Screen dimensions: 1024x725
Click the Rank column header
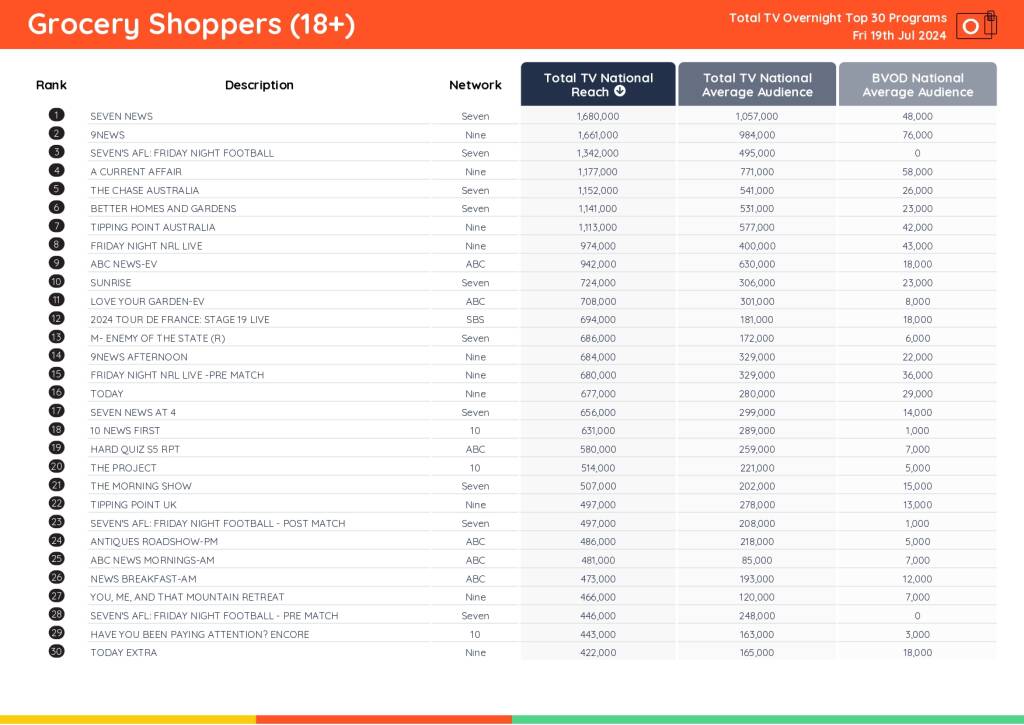pyautogui.click(x=51, y=85)
